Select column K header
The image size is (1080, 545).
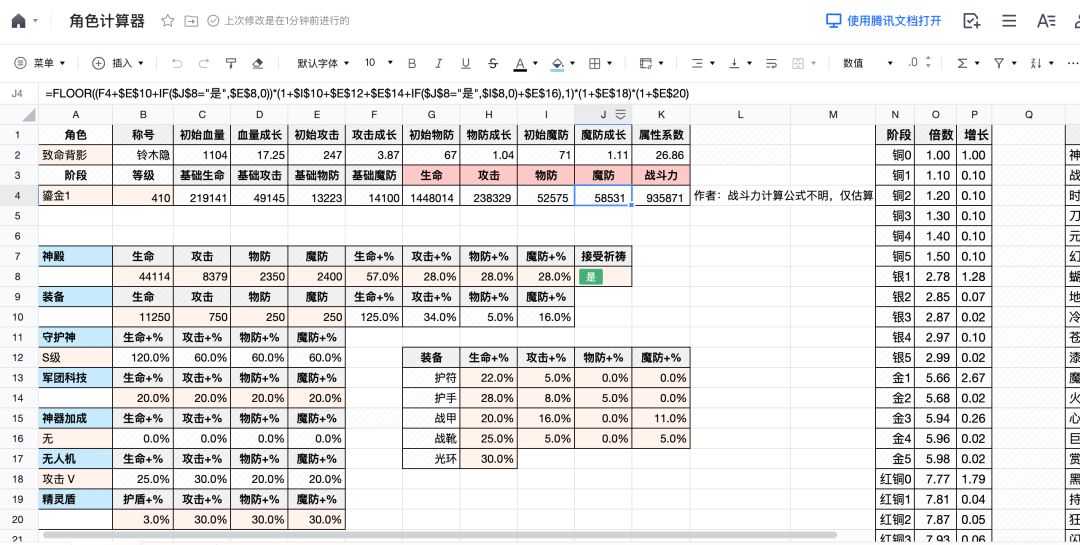tap(661, 115)
